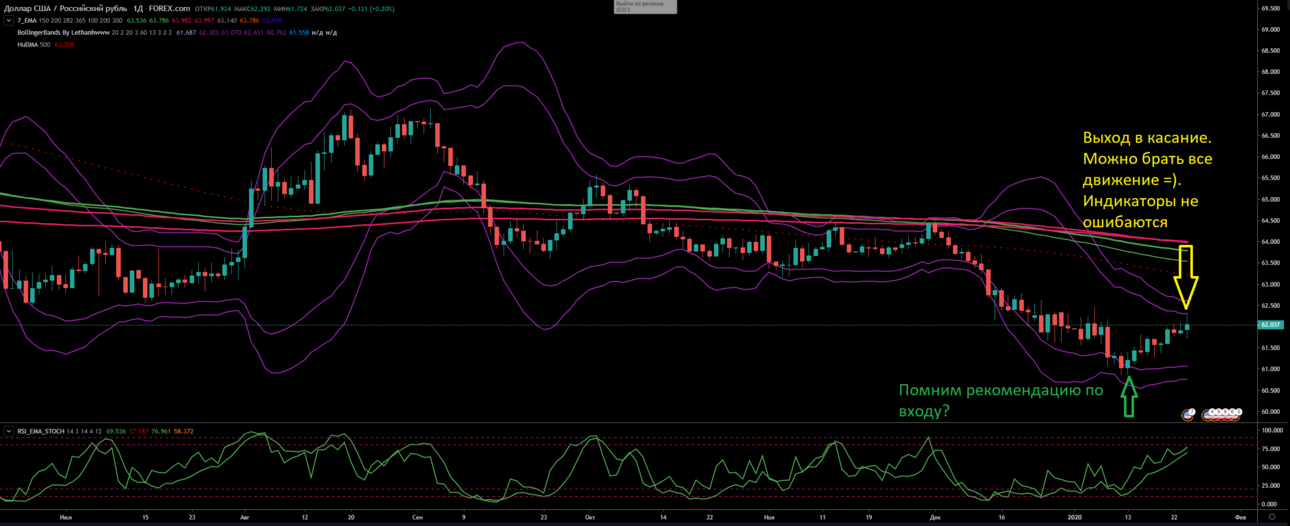Image resolution: width=1290 pixels, height=526 pixels.
Task: Select the HullMA 500 indicator label
Action: click(x=34, y=45)
